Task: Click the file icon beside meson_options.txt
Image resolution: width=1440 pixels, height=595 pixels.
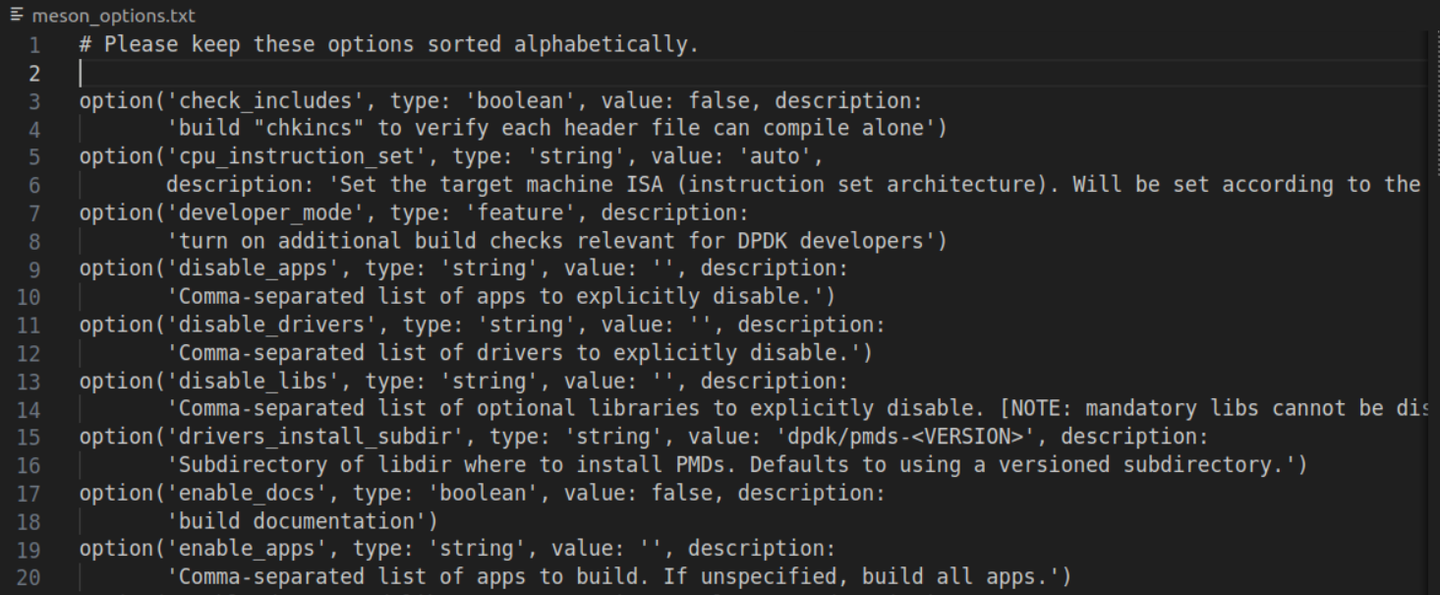Action: [x=17, y=15]
